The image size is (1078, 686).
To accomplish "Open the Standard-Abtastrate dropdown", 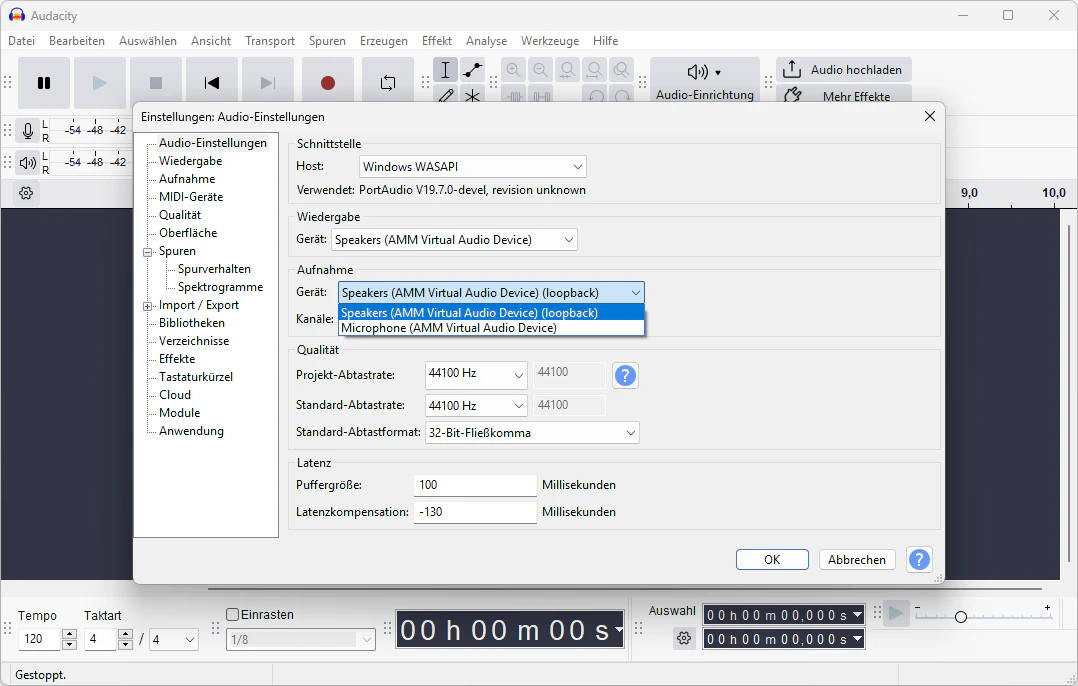I will point(476,406).
